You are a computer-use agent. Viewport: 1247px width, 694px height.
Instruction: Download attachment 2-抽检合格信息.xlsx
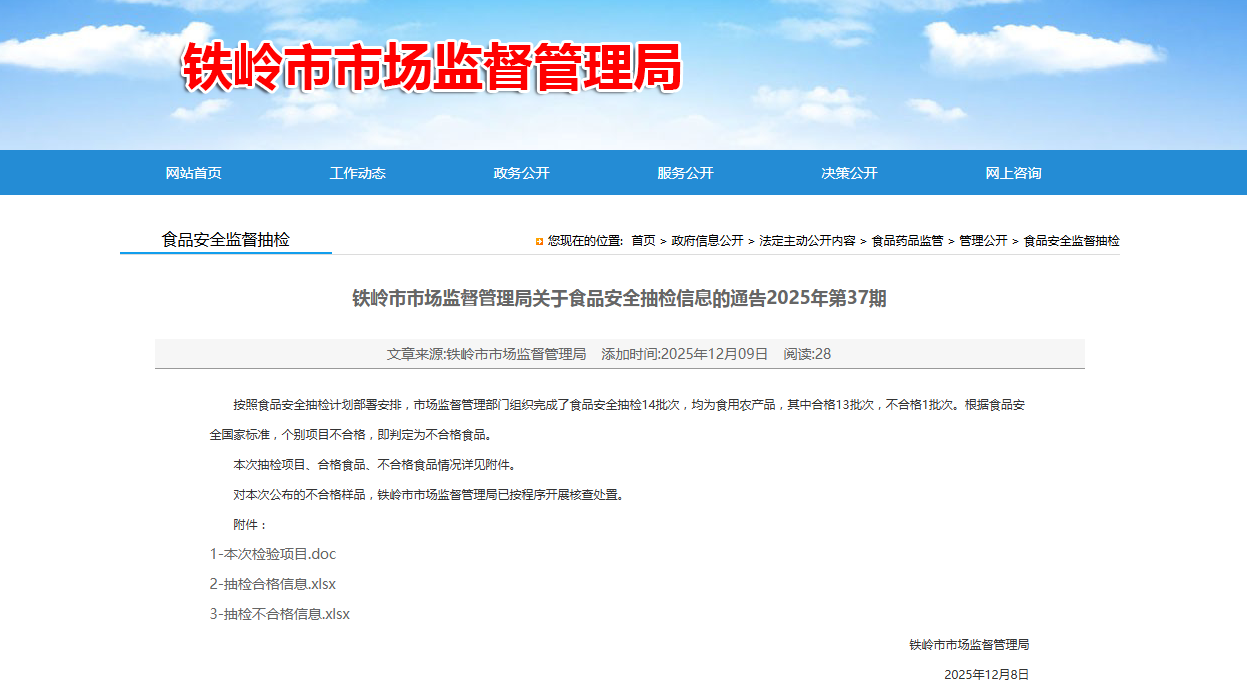point(273,584)
